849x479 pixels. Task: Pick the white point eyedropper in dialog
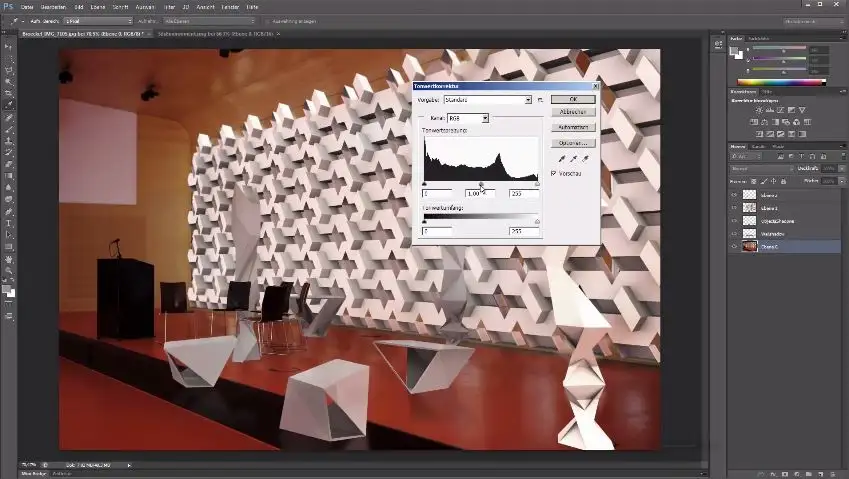(x=585, y=159)
